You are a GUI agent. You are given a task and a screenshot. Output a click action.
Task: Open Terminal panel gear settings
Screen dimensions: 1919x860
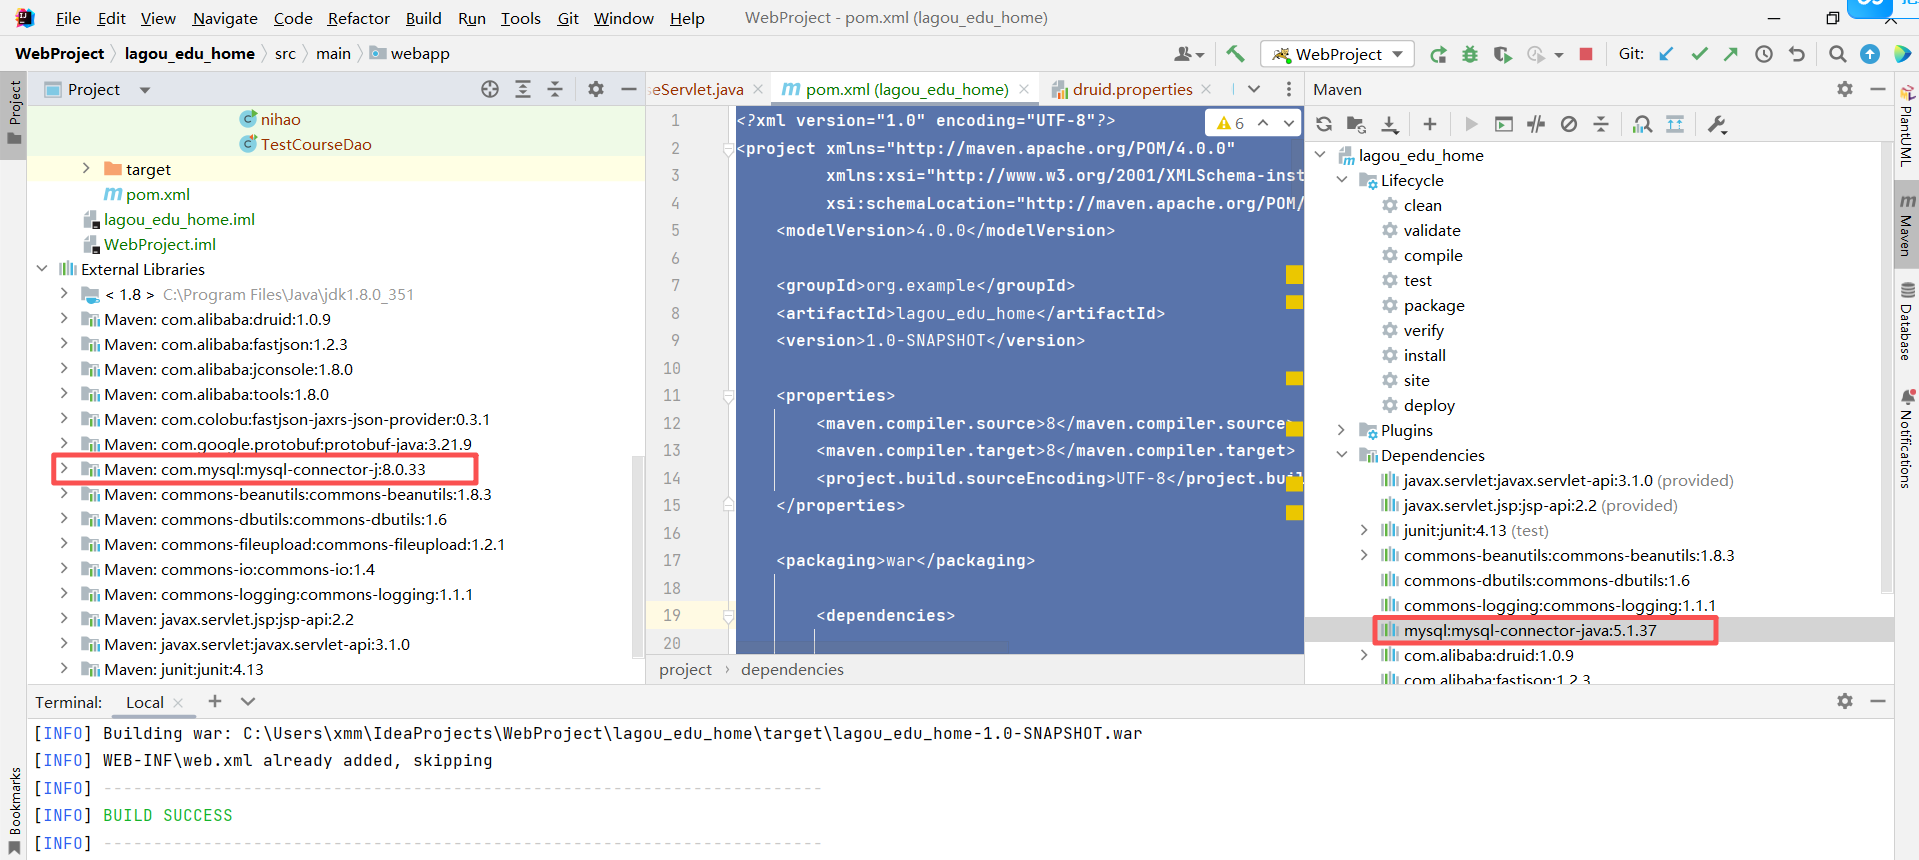click(x=1845, y=701)
